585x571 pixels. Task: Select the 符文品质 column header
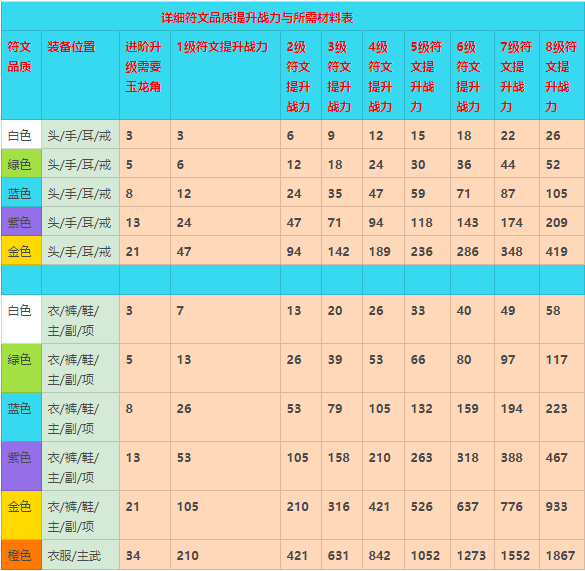click(x=21, y=75)
